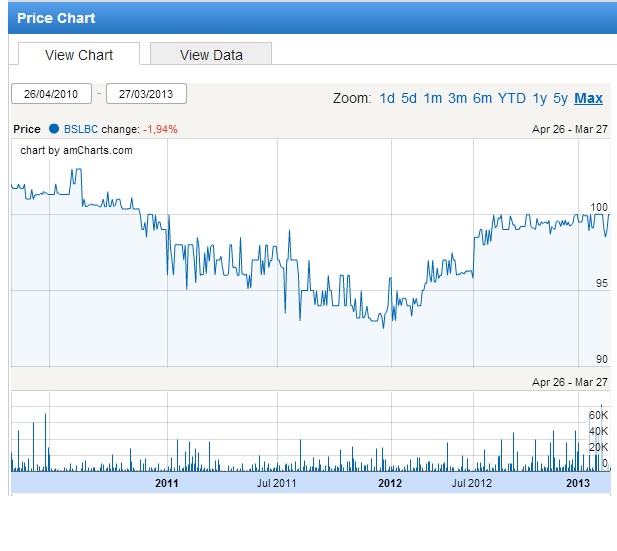Edit the end date field 27/03/2013
Viewport: 617px width, 551px height.
[x=146, y=94]
